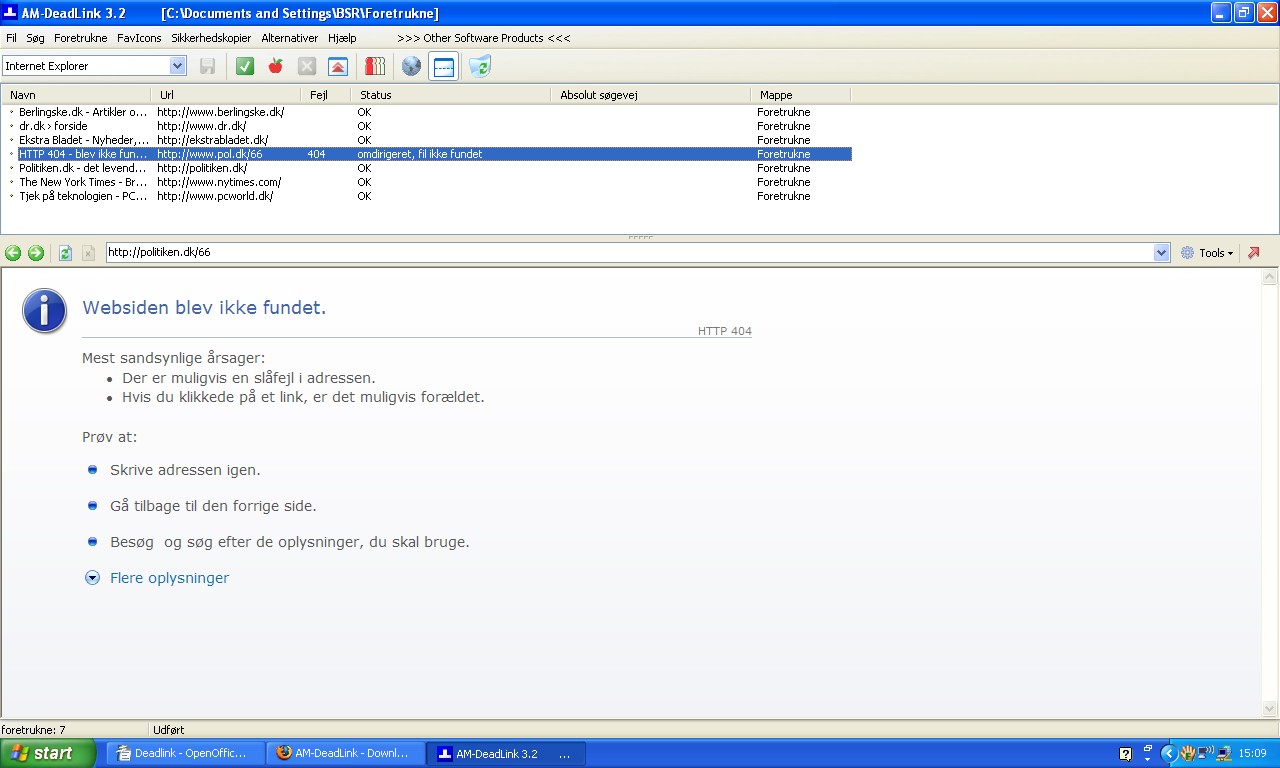Click the stop loading page icon

[x=88, y=253]
